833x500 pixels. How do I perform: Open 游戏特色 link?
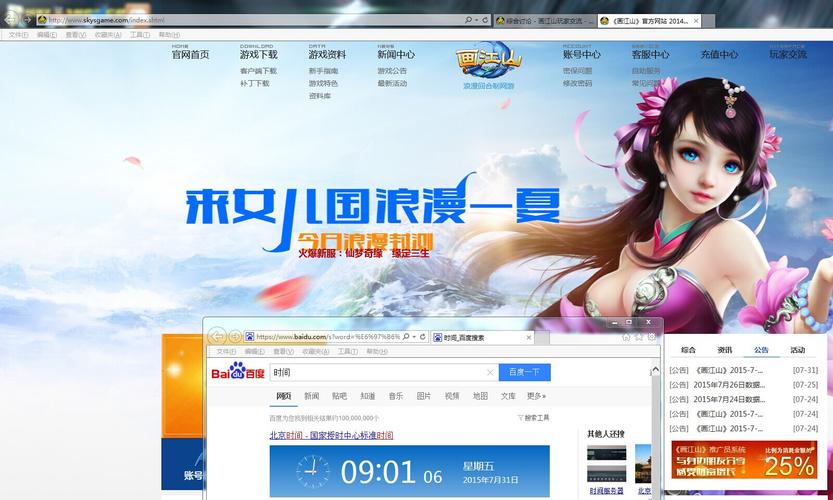tap(324, 83)
